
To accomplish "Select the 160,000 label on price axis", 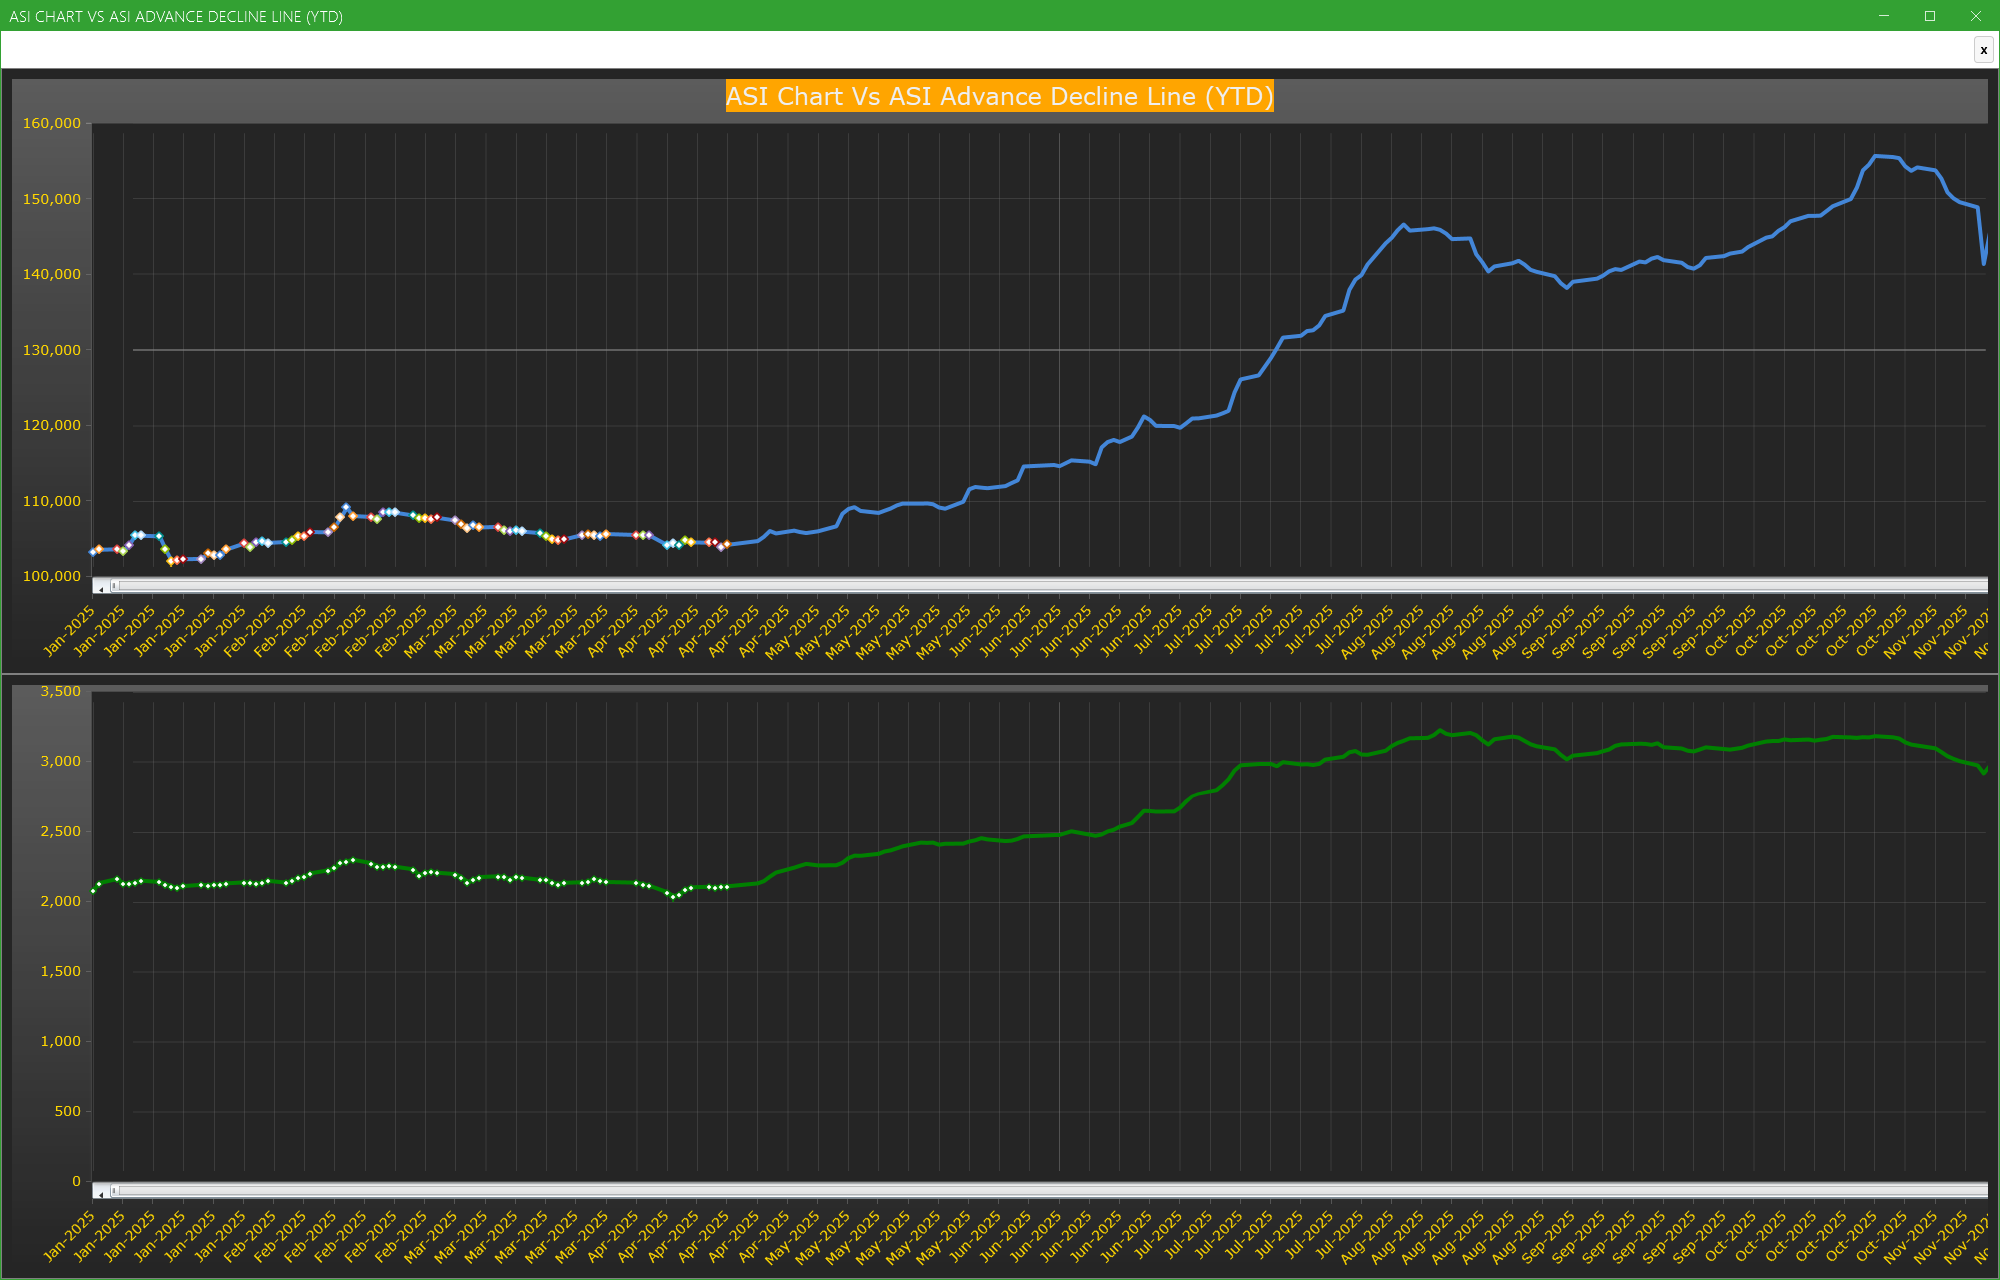I will pos(52,123).
